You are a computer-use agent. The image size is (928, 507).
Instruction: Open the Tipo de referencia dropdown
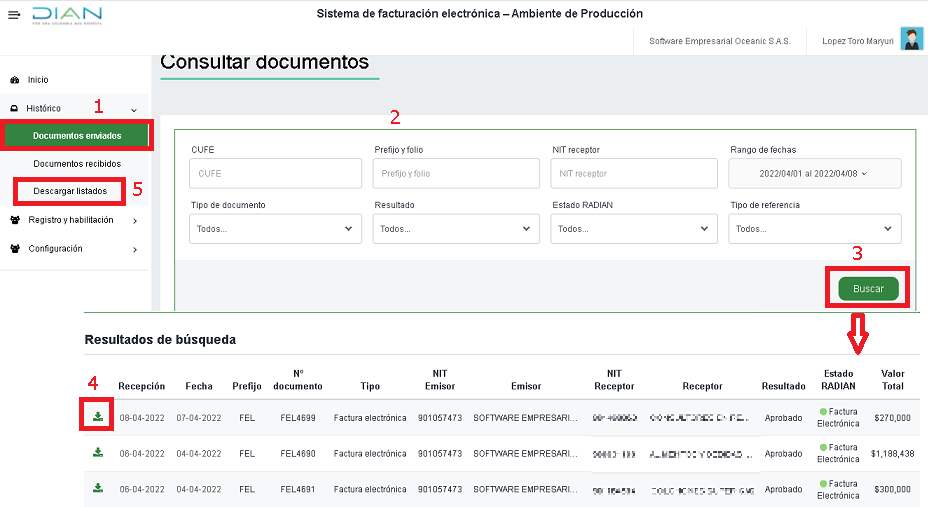click(x=815, y=229)
